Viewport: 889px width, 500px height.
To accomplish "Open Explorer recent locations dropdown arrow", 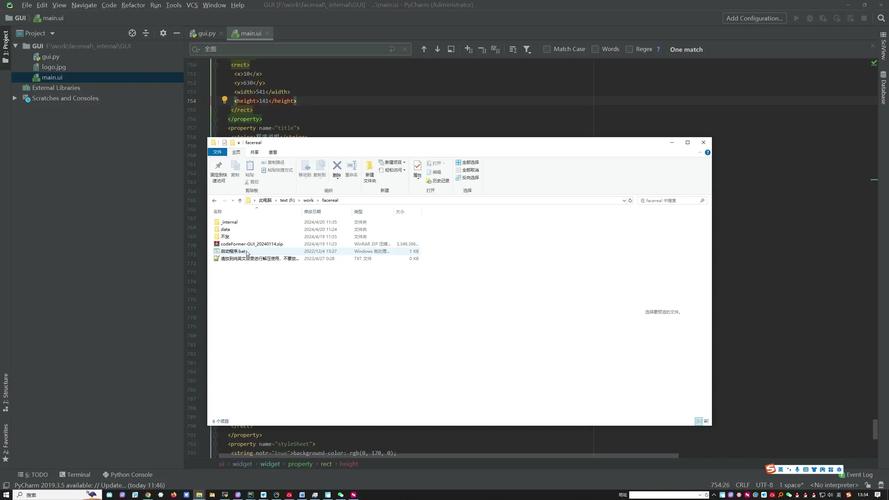I will (232, 201).
